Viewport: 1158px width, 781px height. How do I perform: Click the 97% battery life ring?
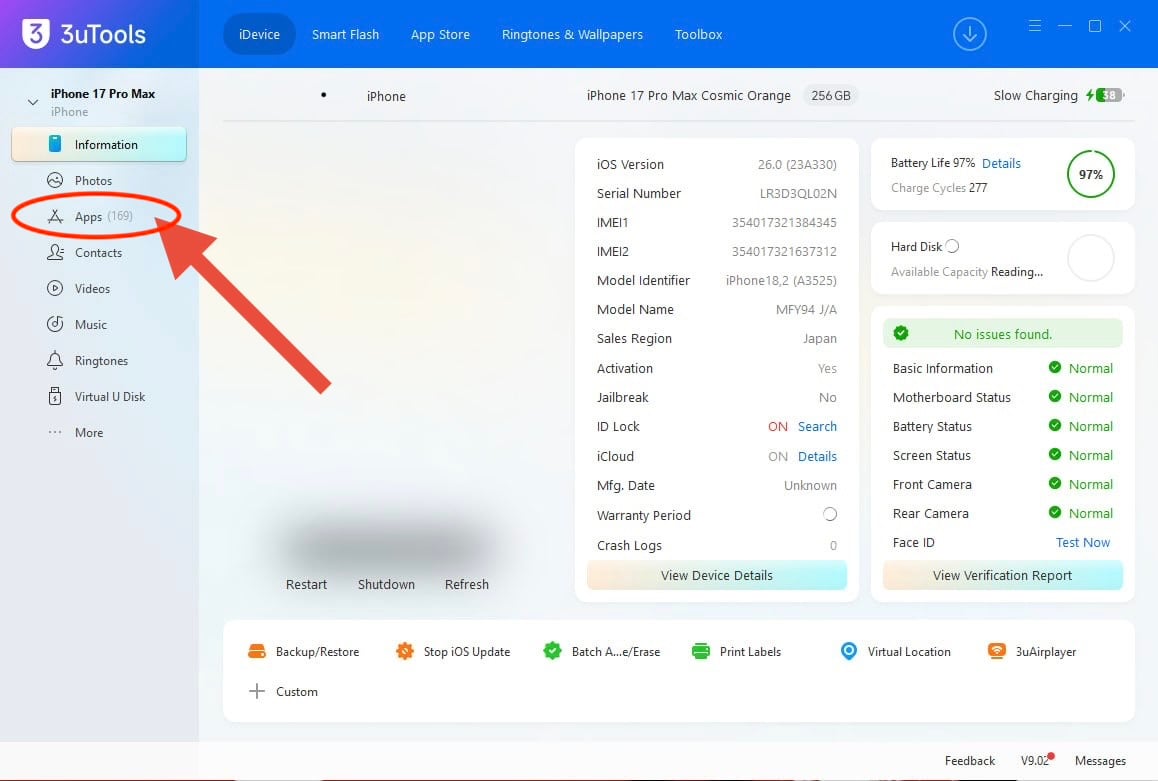pyautogui.click(x=1090, y=174)
